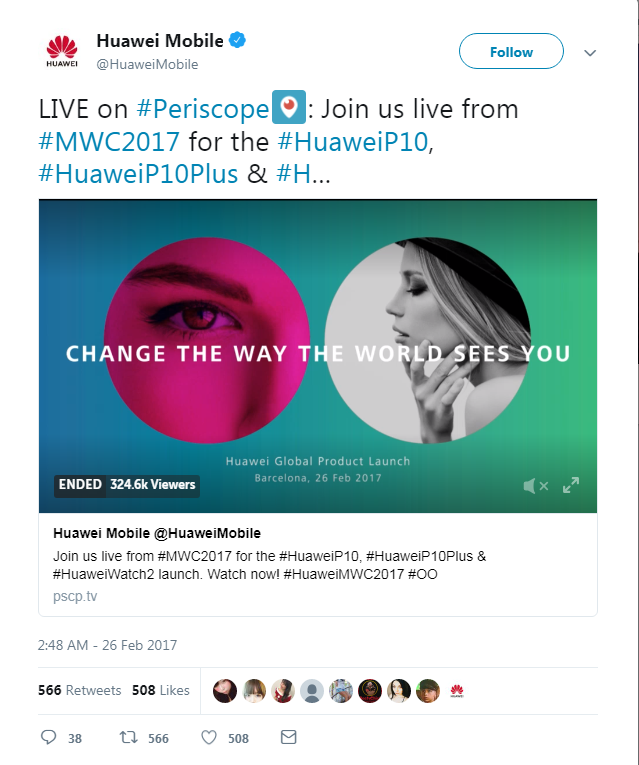
Task: Click the first liker avatar thumbnail
Action: (x=225, y=691)
